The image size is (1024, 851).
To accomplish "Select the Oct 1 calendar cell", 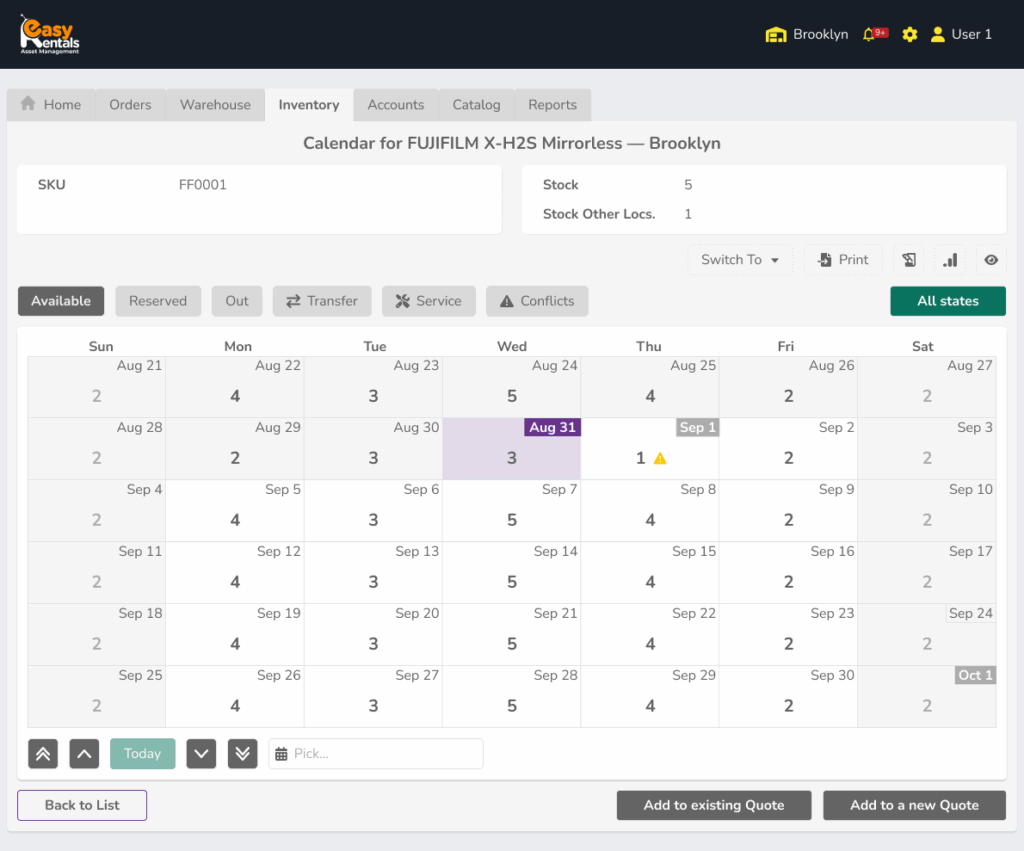I will pos(927,696).
